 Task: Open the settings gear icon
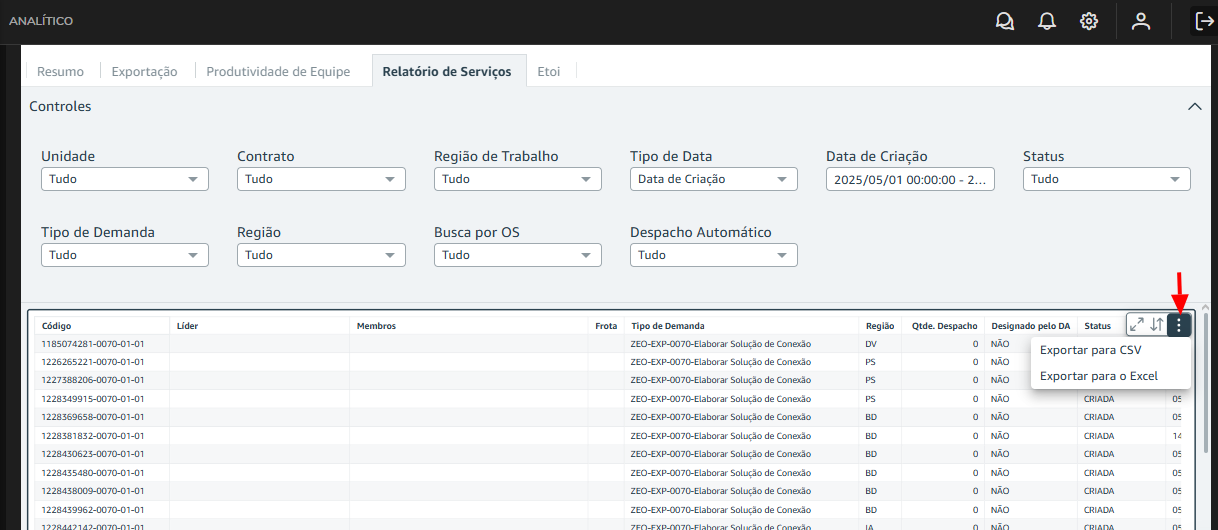(x=1089, y=21)
